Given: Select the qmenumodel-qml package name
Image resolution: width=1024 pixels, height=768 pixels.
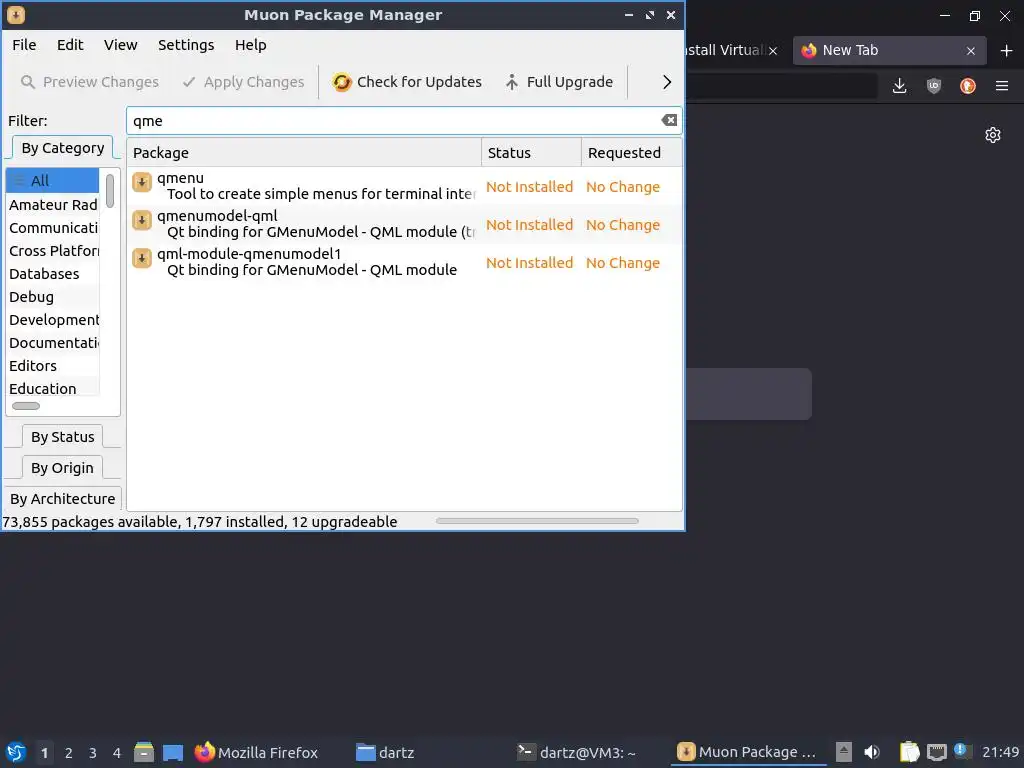Looking at the screenshot, I should point(217,216).
